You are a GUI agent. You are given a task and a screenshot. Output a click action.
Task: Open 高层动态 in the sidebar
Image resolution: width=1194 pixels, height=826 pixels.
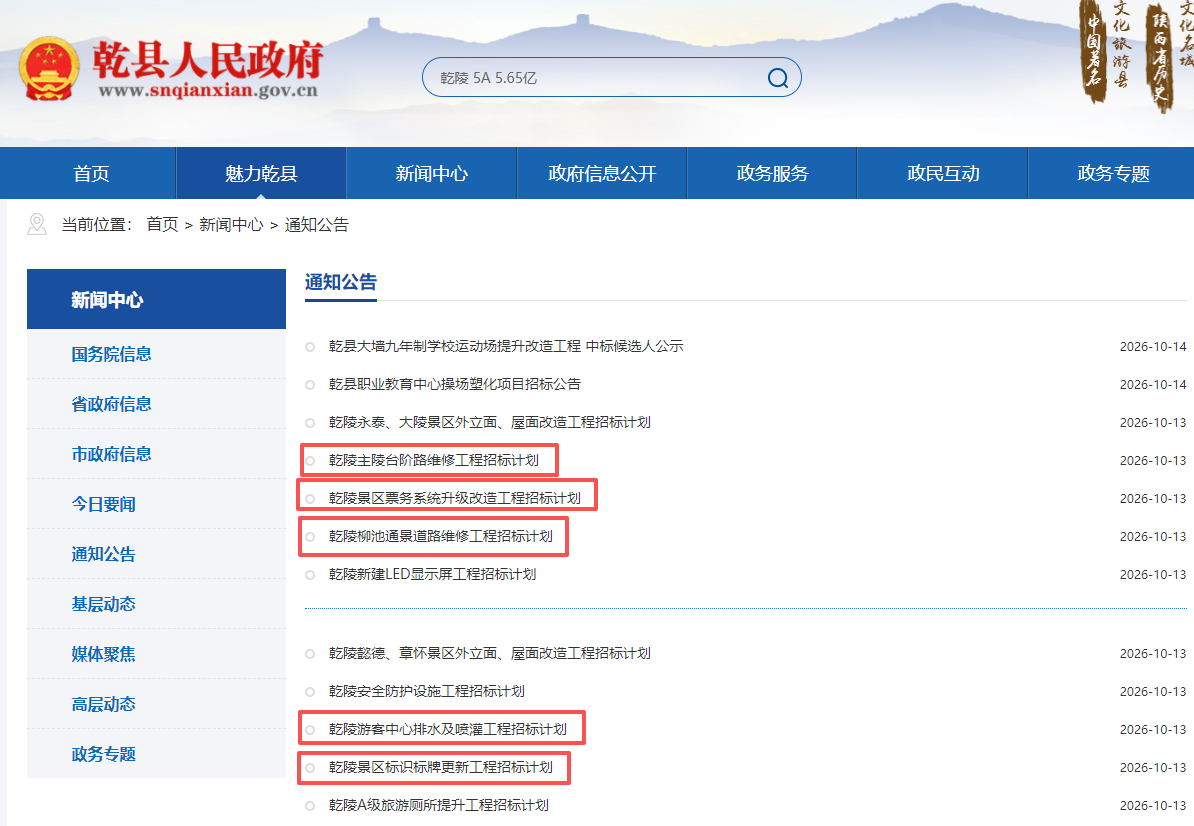[104, 704]
